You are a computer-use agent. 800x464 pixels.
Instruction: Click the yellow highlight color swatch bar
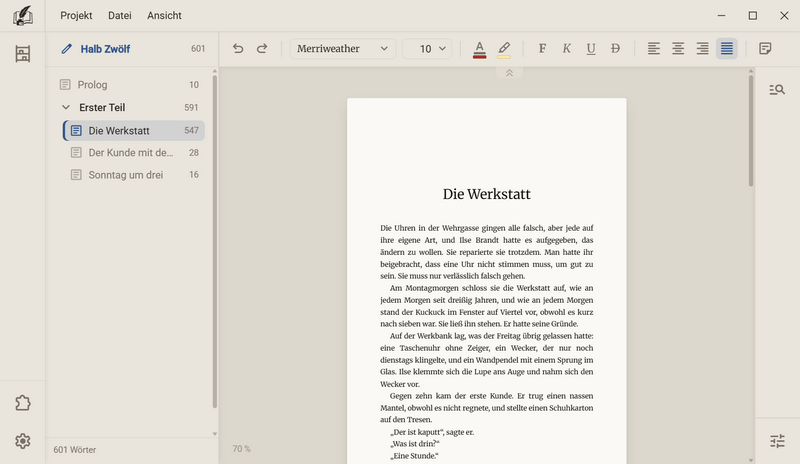504,57
